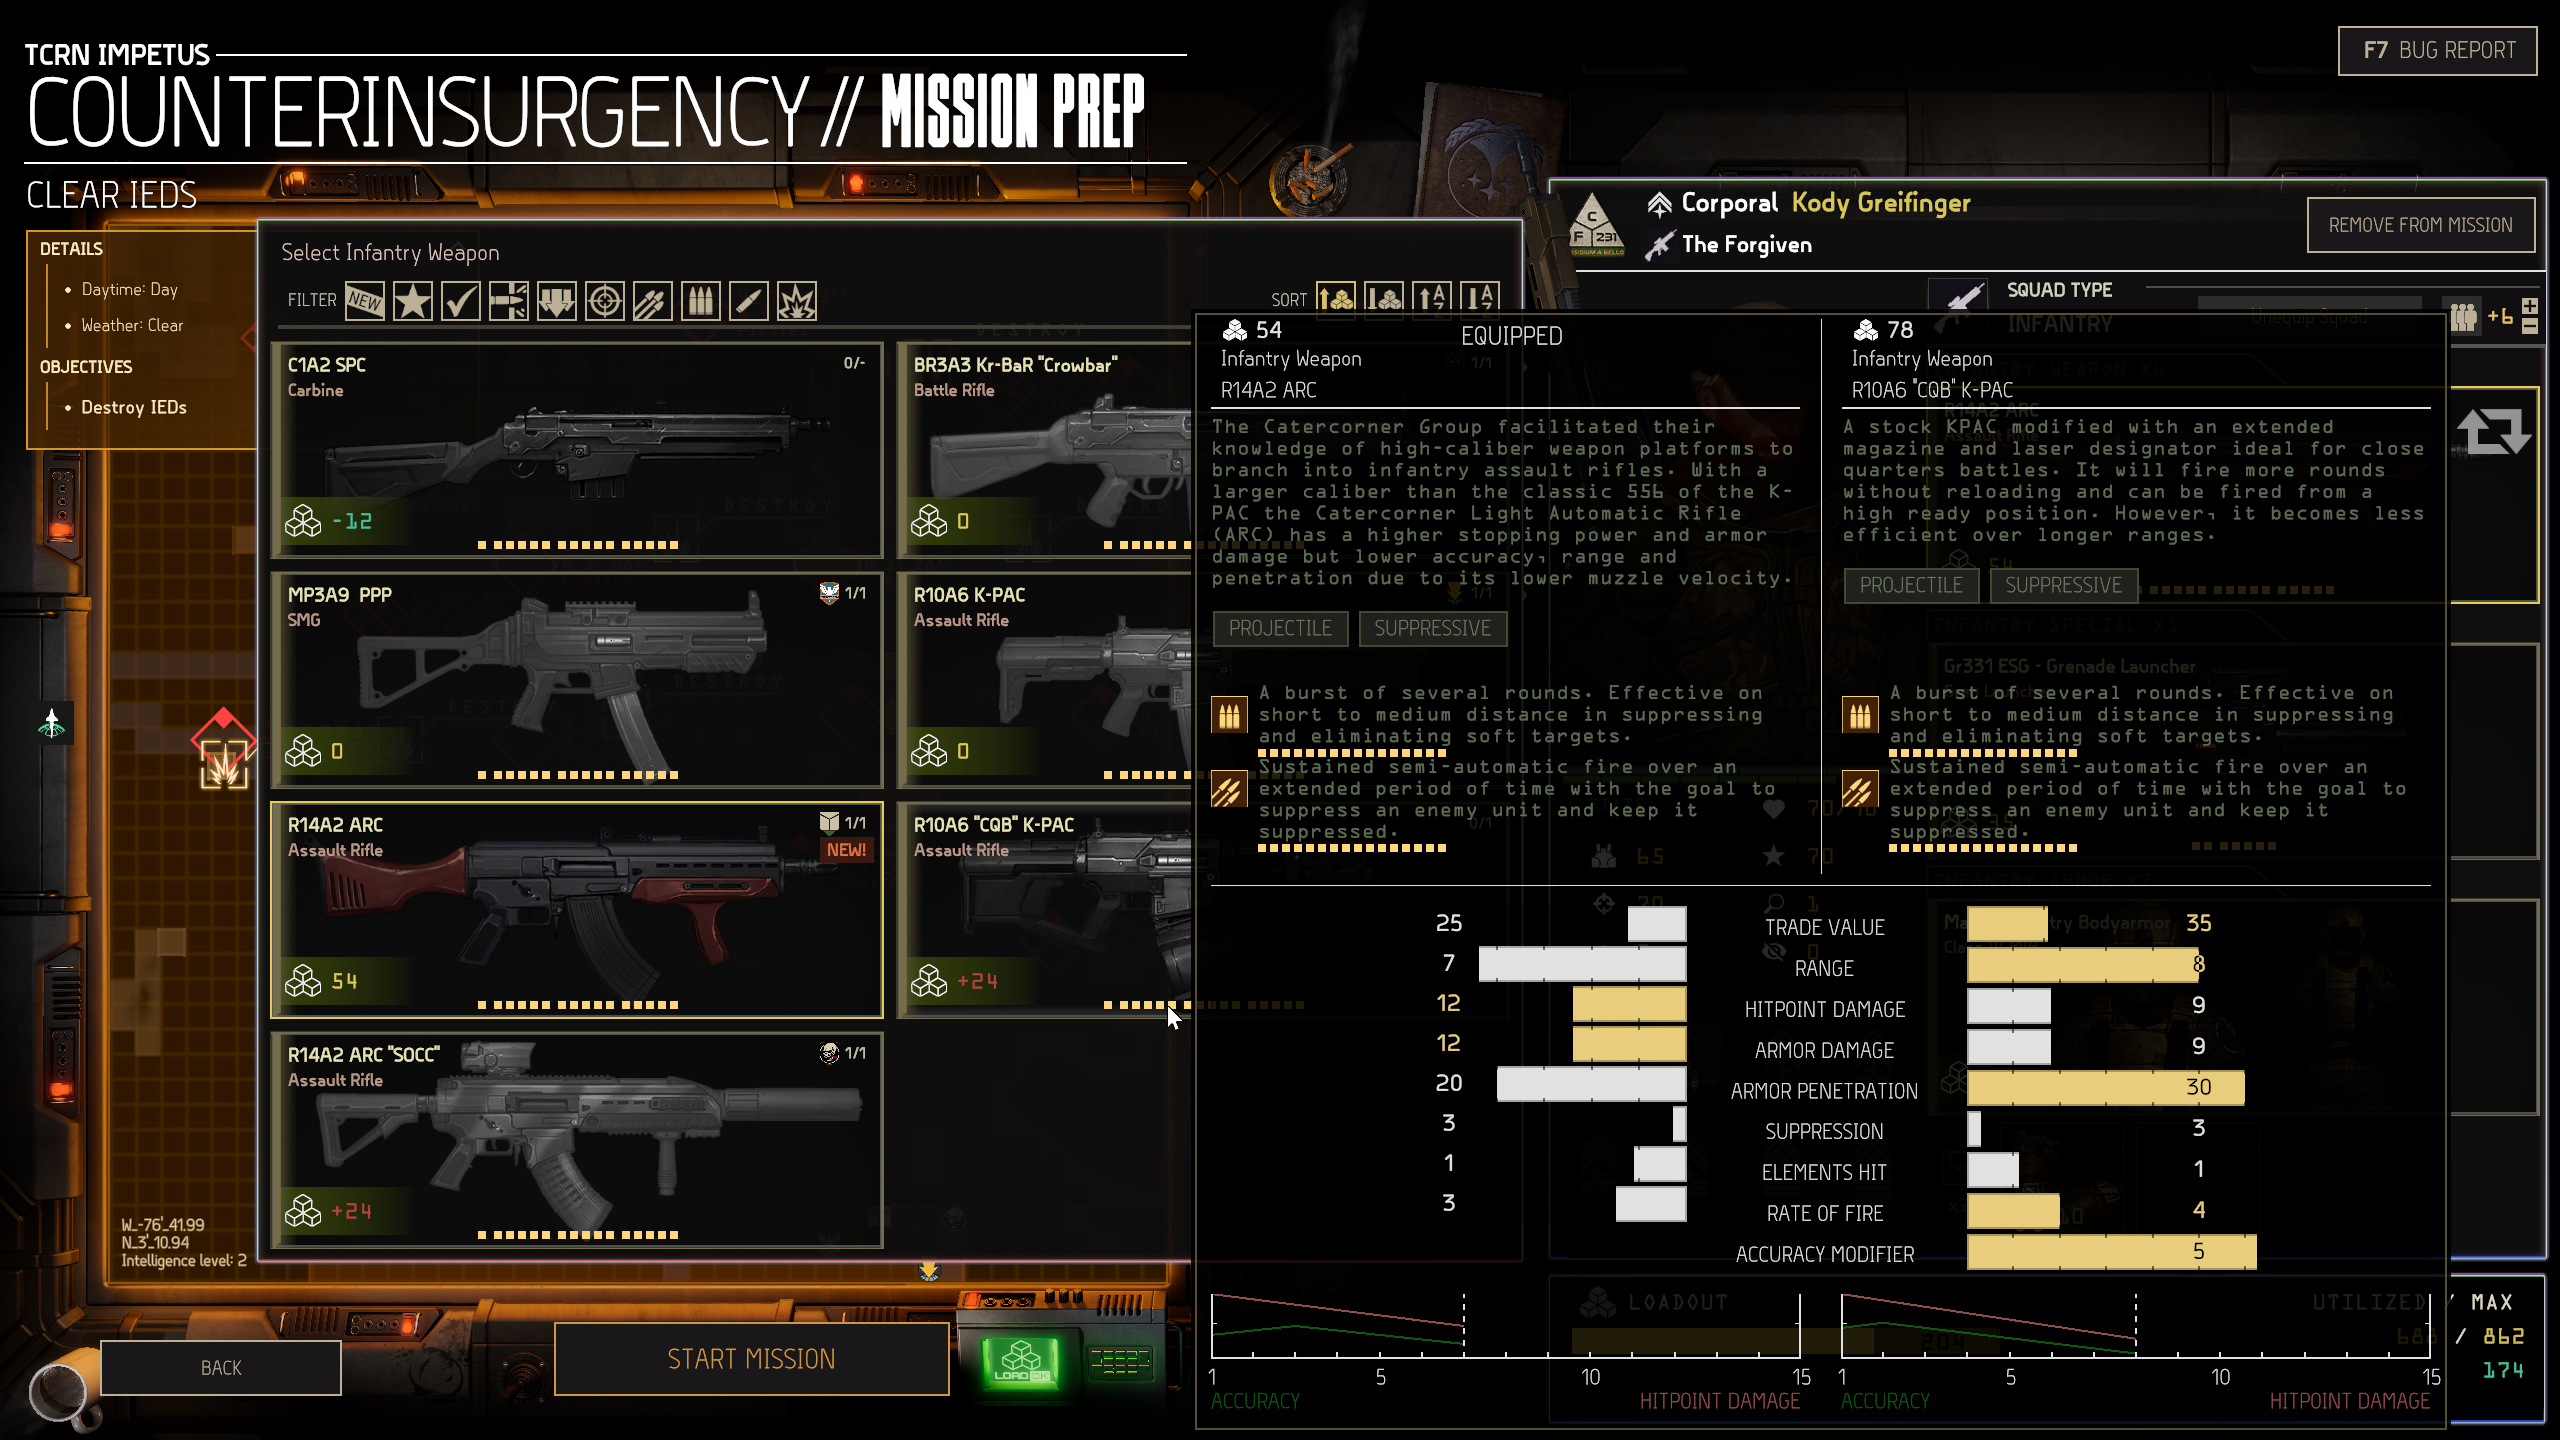This screenshot has height=1440, width=2560.
Task: Sort by supply cost ascending
Action: 1336,298
